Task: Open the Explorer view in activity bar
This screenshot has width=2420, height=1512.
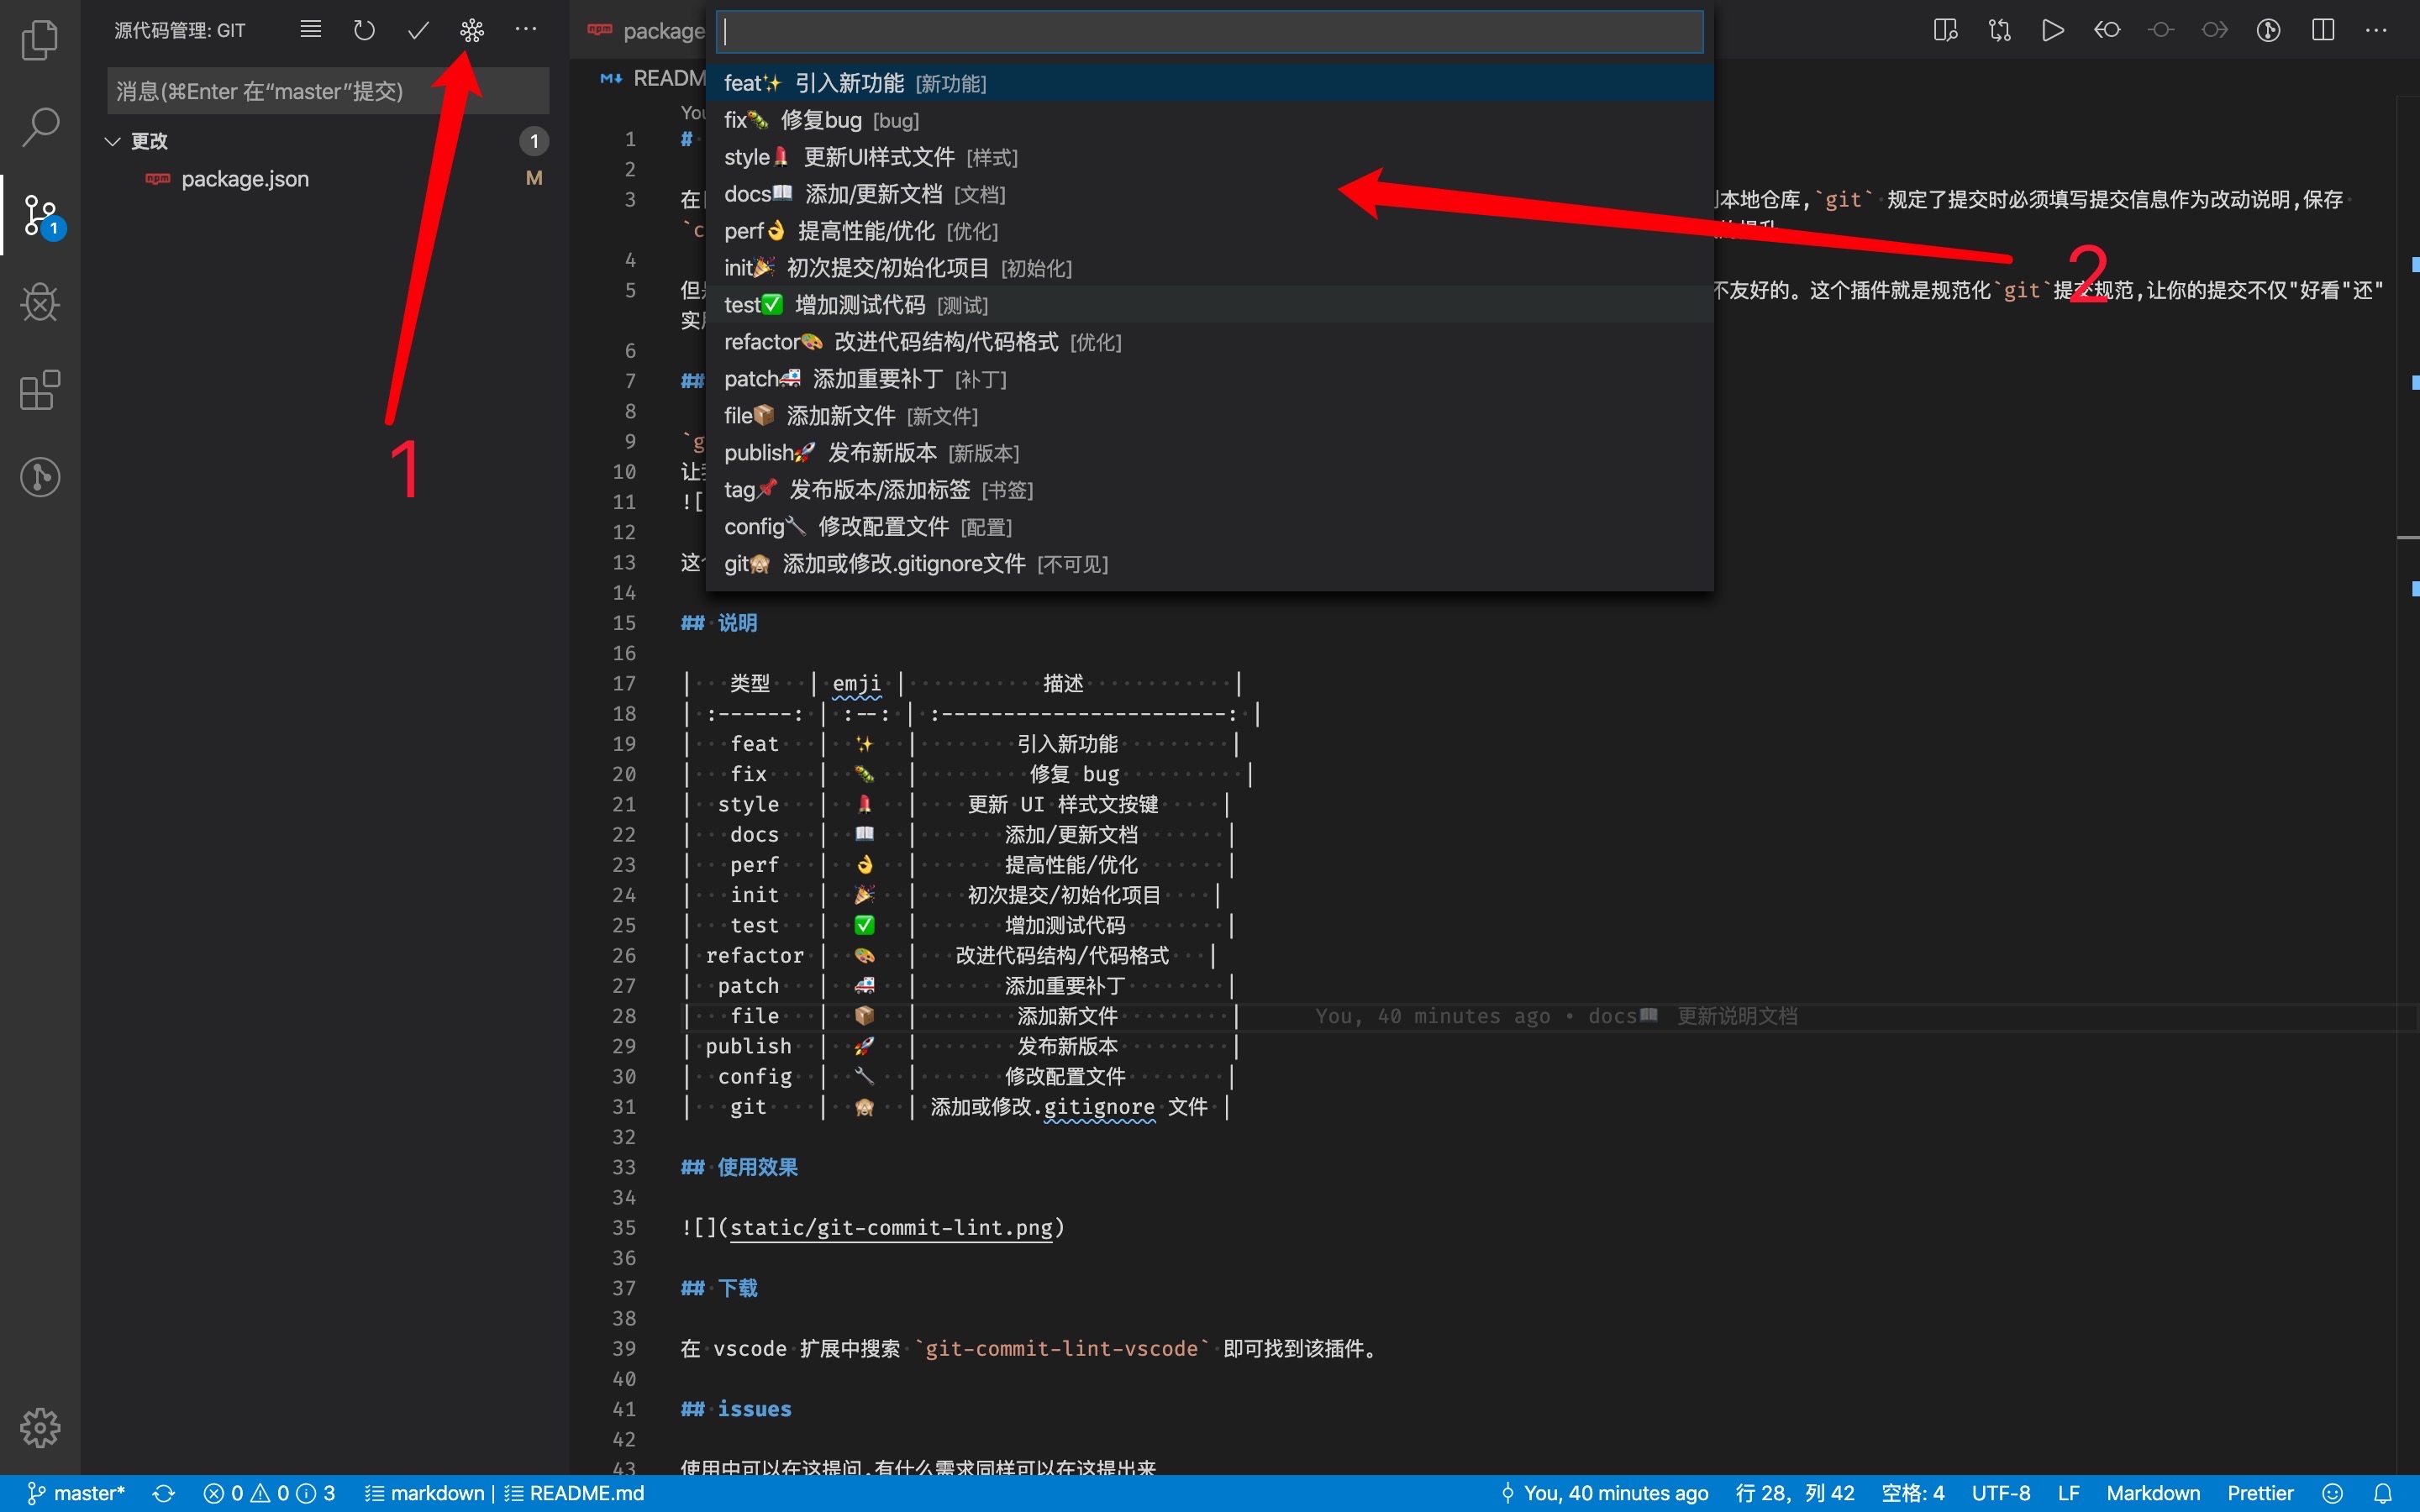Action: point(40,40)
